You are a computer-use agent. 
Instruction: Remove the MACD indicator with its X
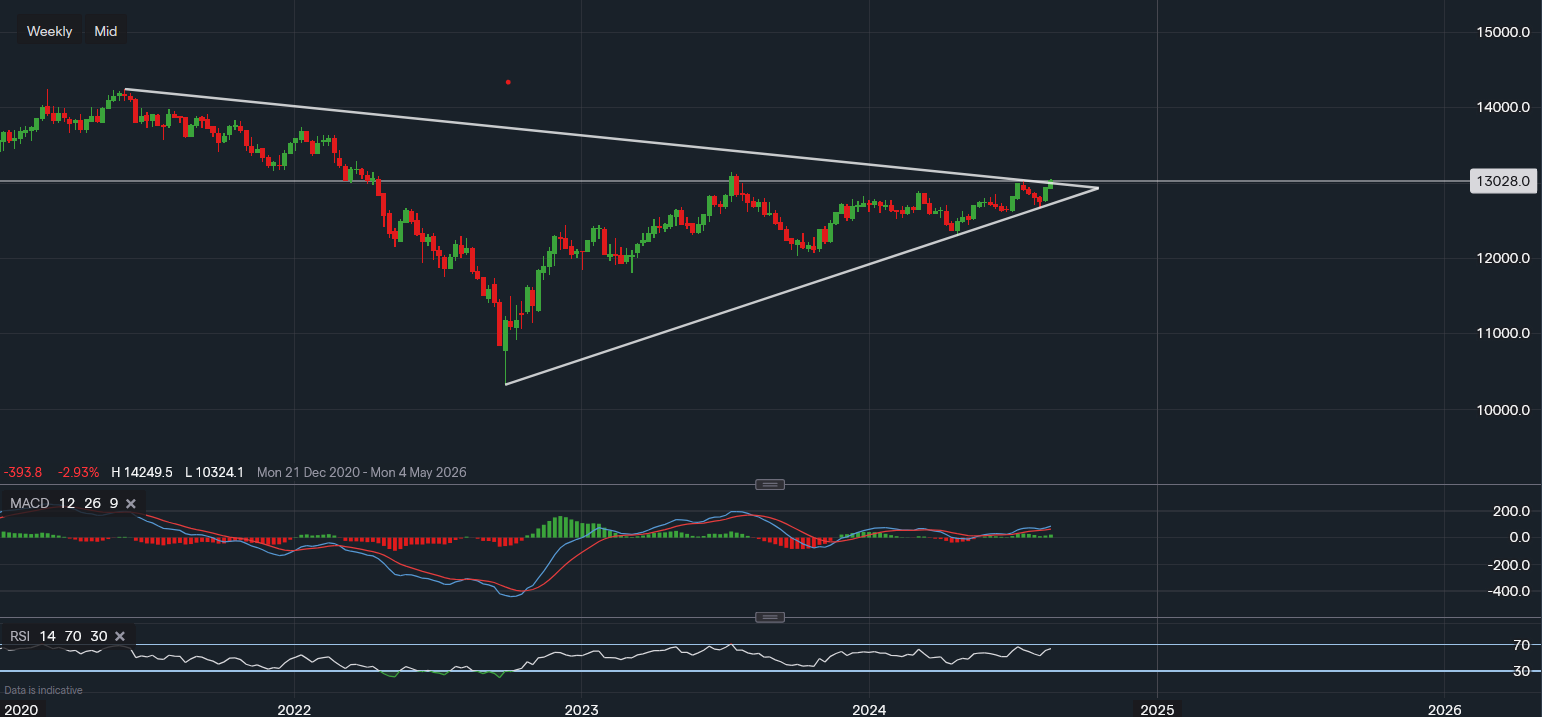130,503
